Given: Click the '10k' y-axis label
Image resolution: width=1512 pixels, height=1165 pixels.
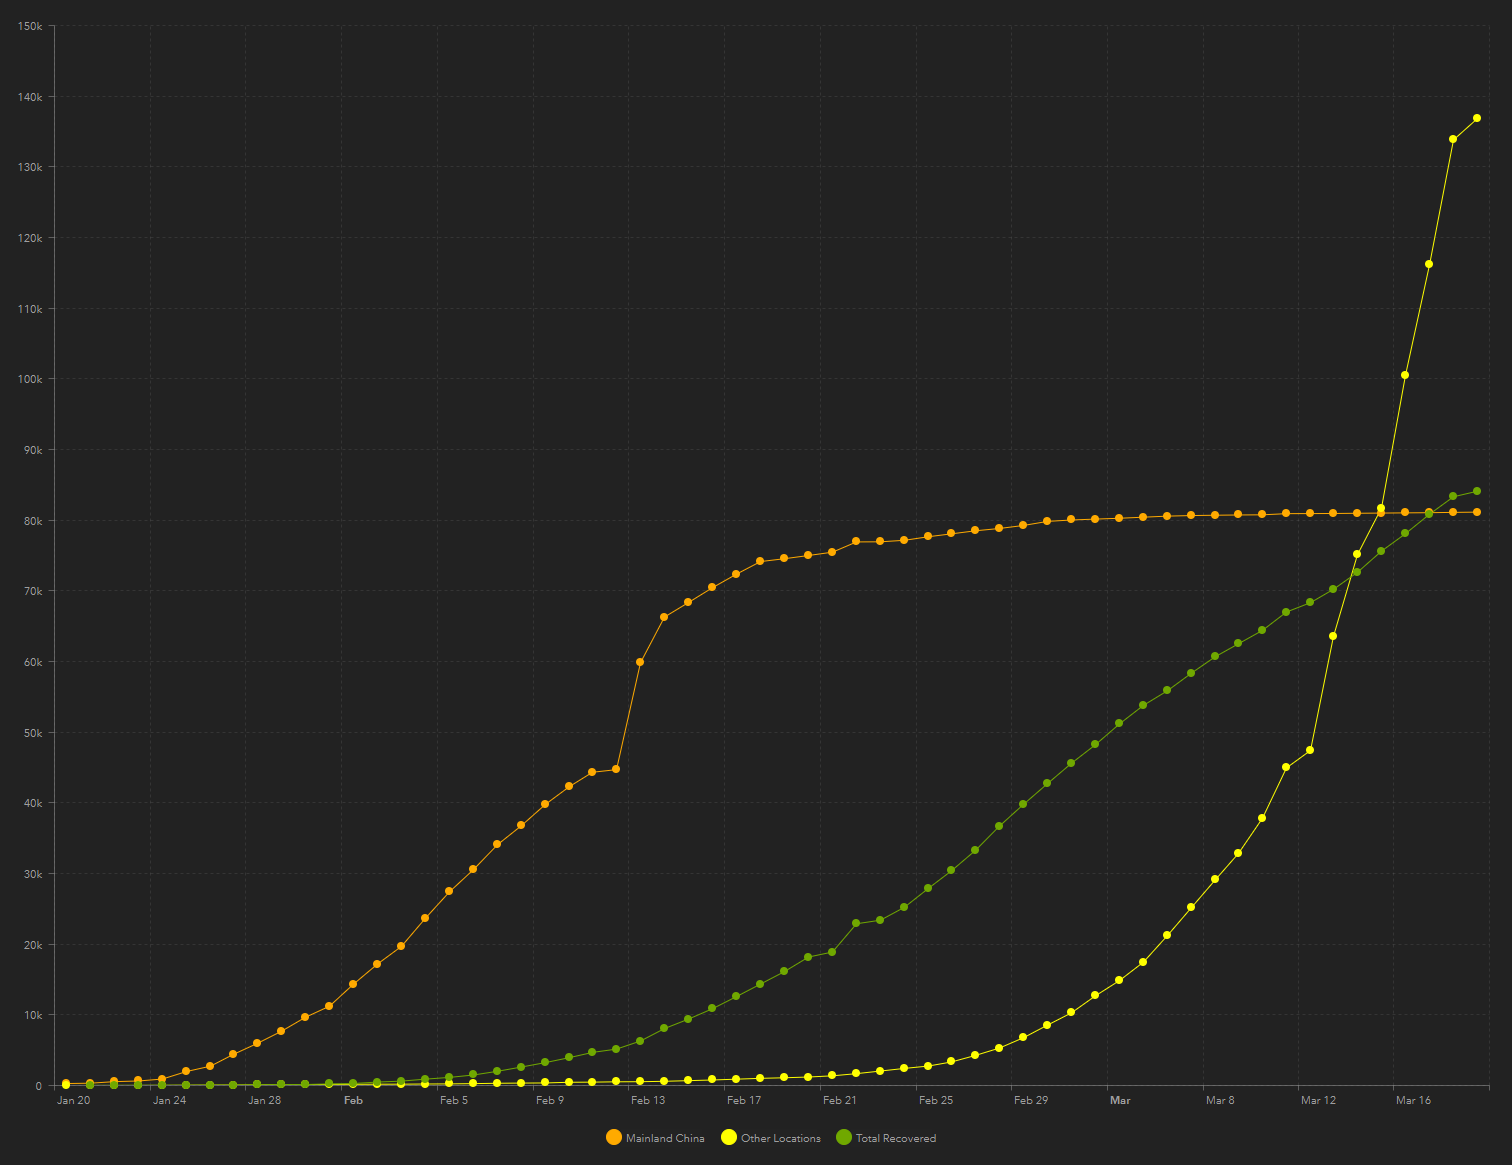Looking at the screenshot, I should click(33, 1015).
